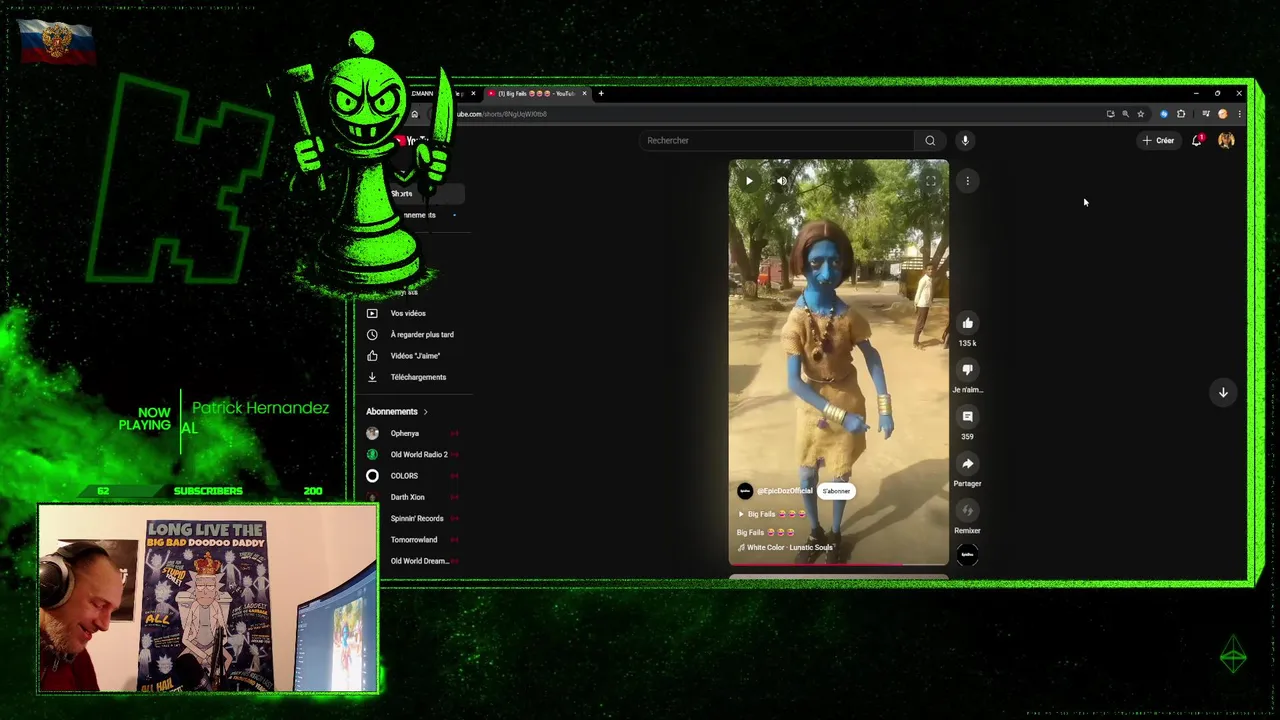Click the Big Fails playlist link with play arrow
This screenshot has width=1280, height=720.
click(x=772, y=514)
